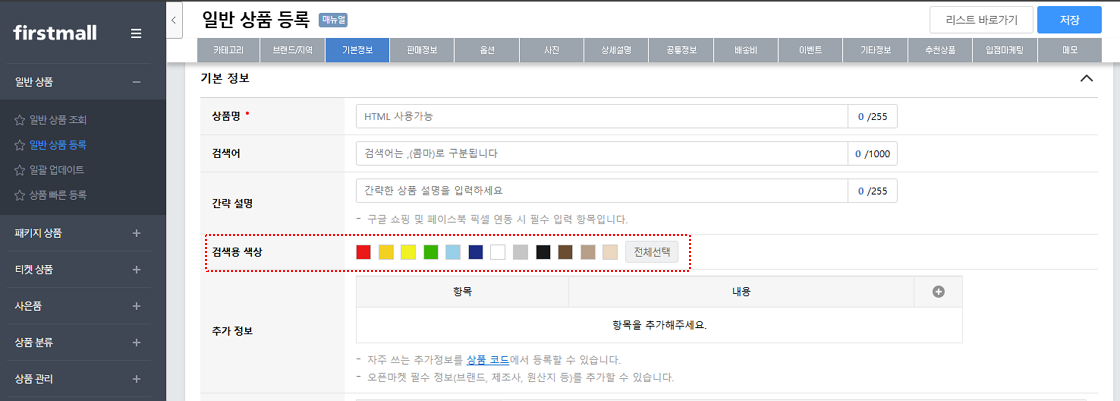Viewport: 1120px width, 401px height.
Task: Open the 공통정보 tab
Action: (681, 51)
